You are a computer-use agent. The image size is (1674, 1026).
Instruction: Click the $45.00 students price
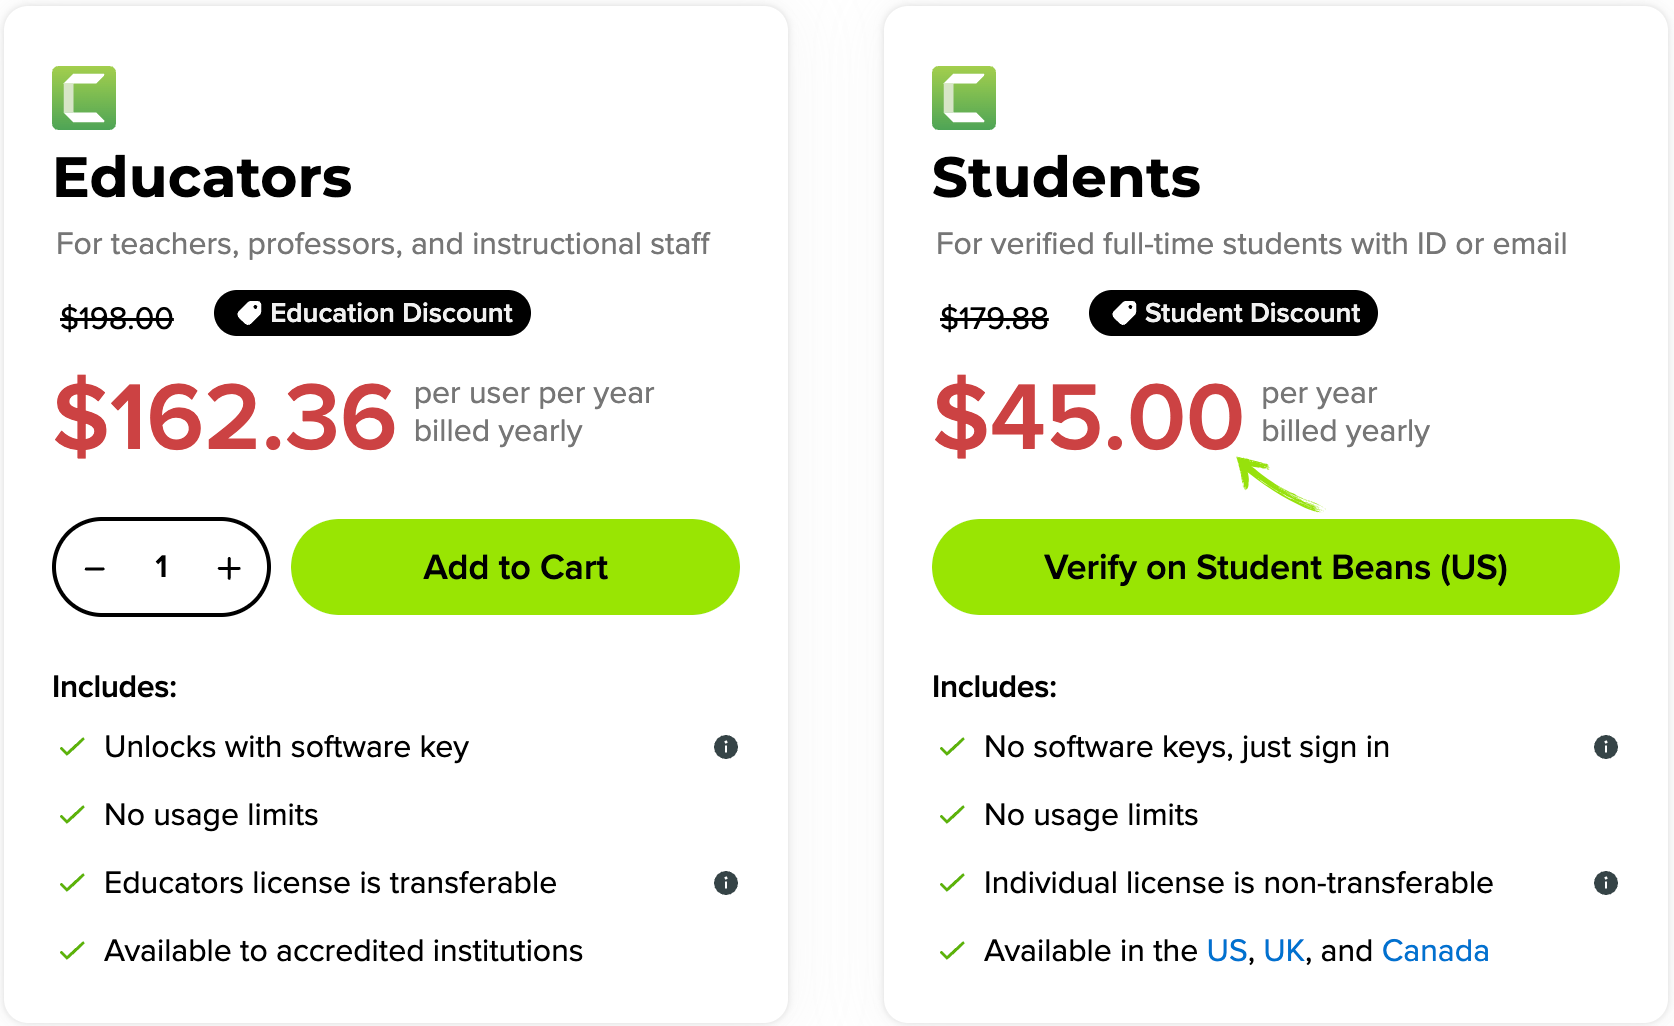tap(1088, 416)
